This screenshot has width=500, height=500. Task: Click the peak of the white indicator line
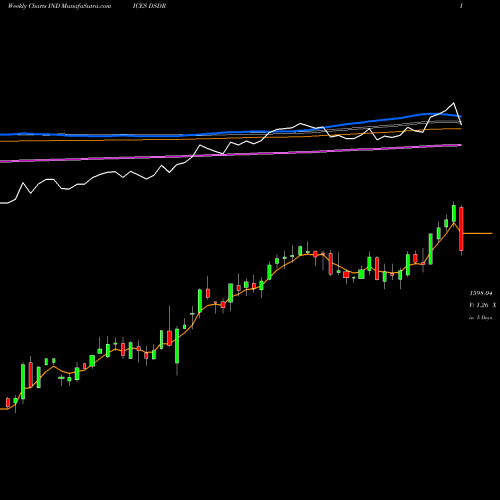point(453,103)
